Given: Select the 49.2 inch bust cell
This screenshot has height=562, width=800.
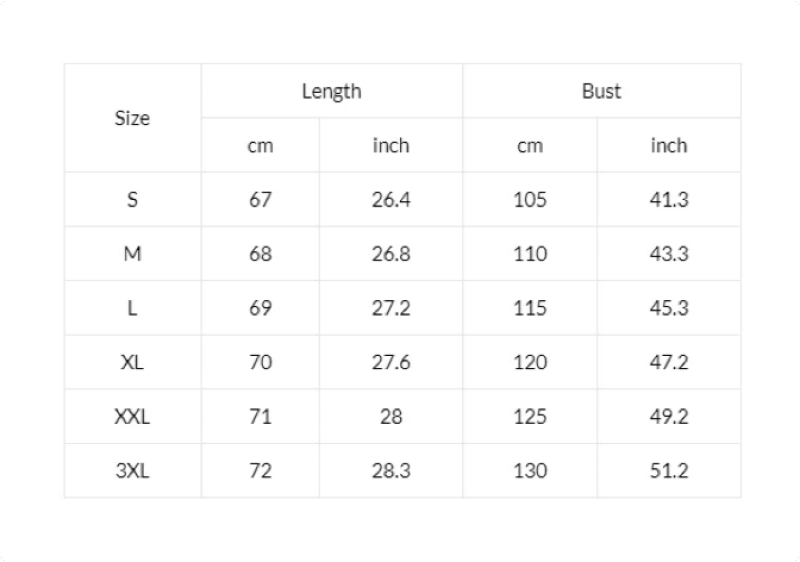Looking at the screenshot, I should [669, 416].
